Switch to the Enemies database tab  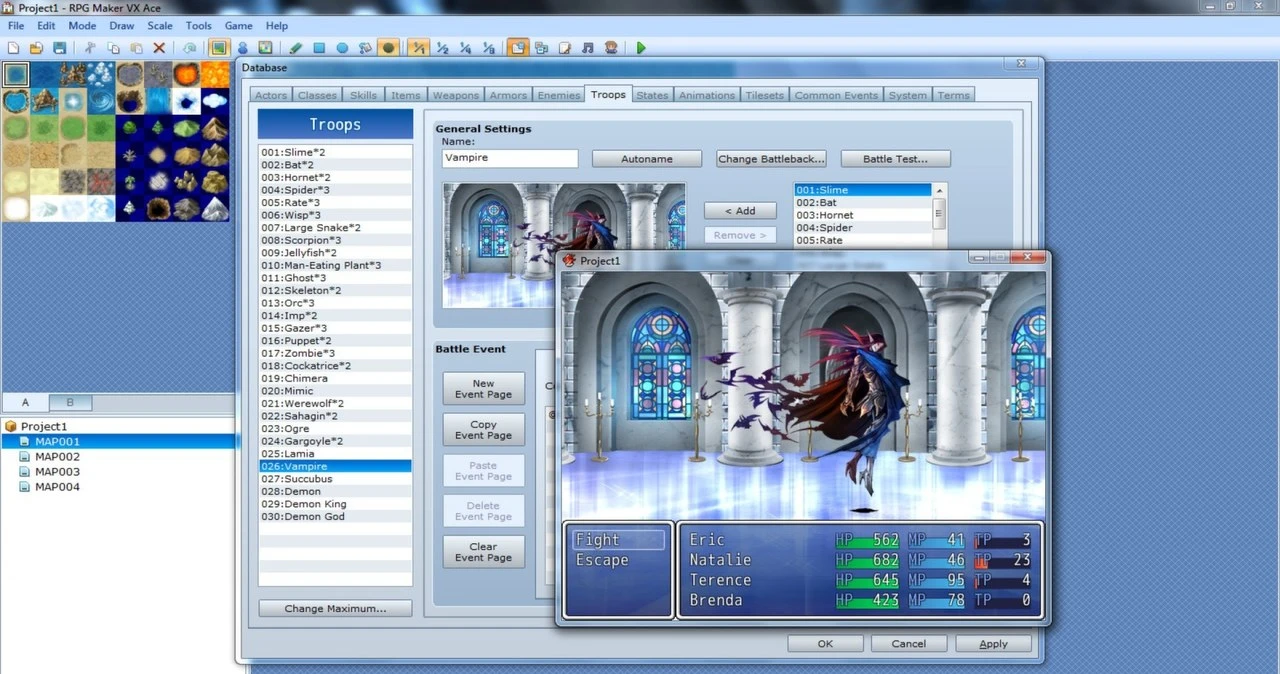point(559,95)
